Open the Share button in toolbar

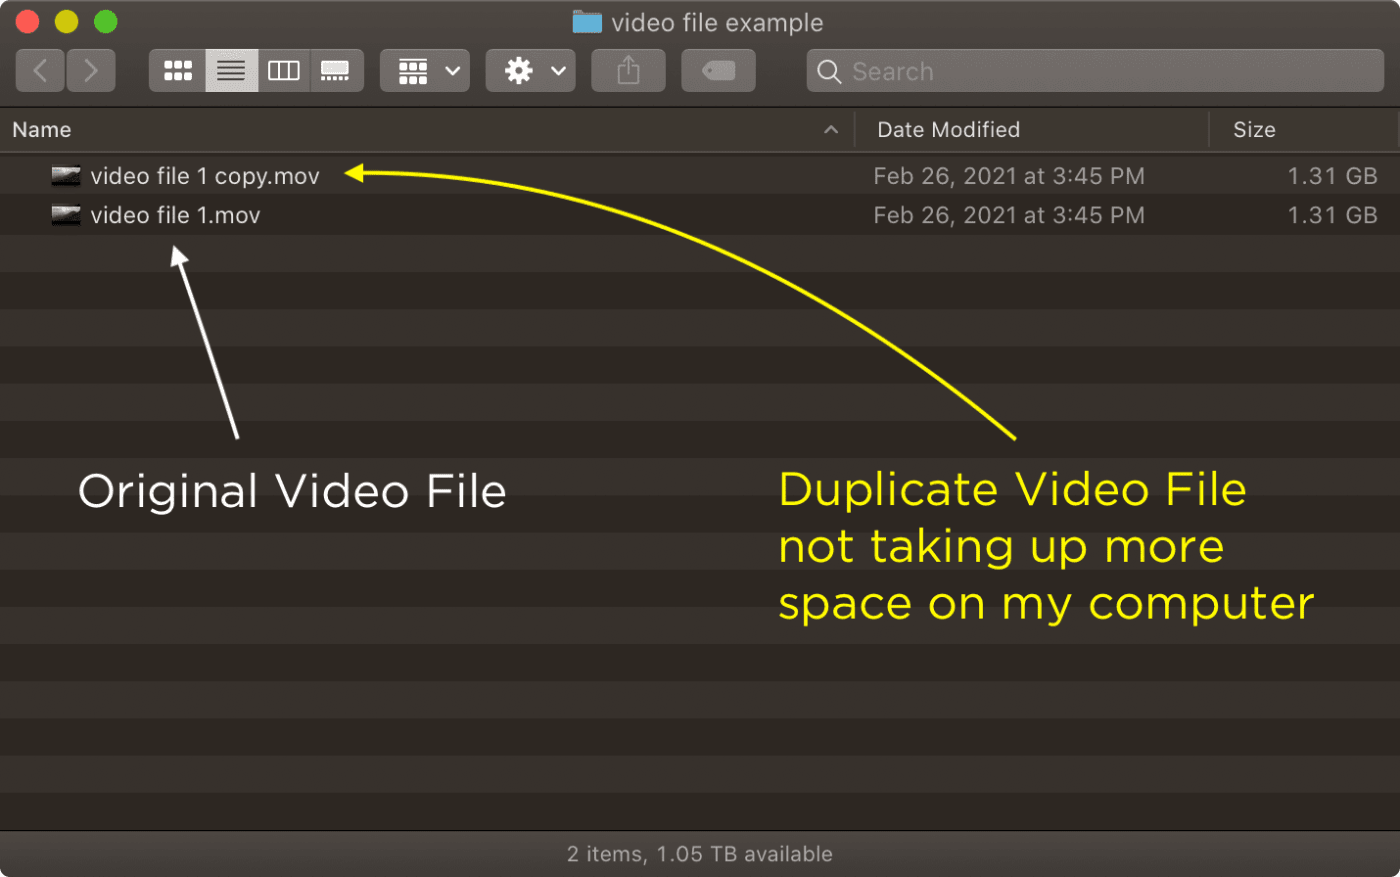(x=628, y=70)
